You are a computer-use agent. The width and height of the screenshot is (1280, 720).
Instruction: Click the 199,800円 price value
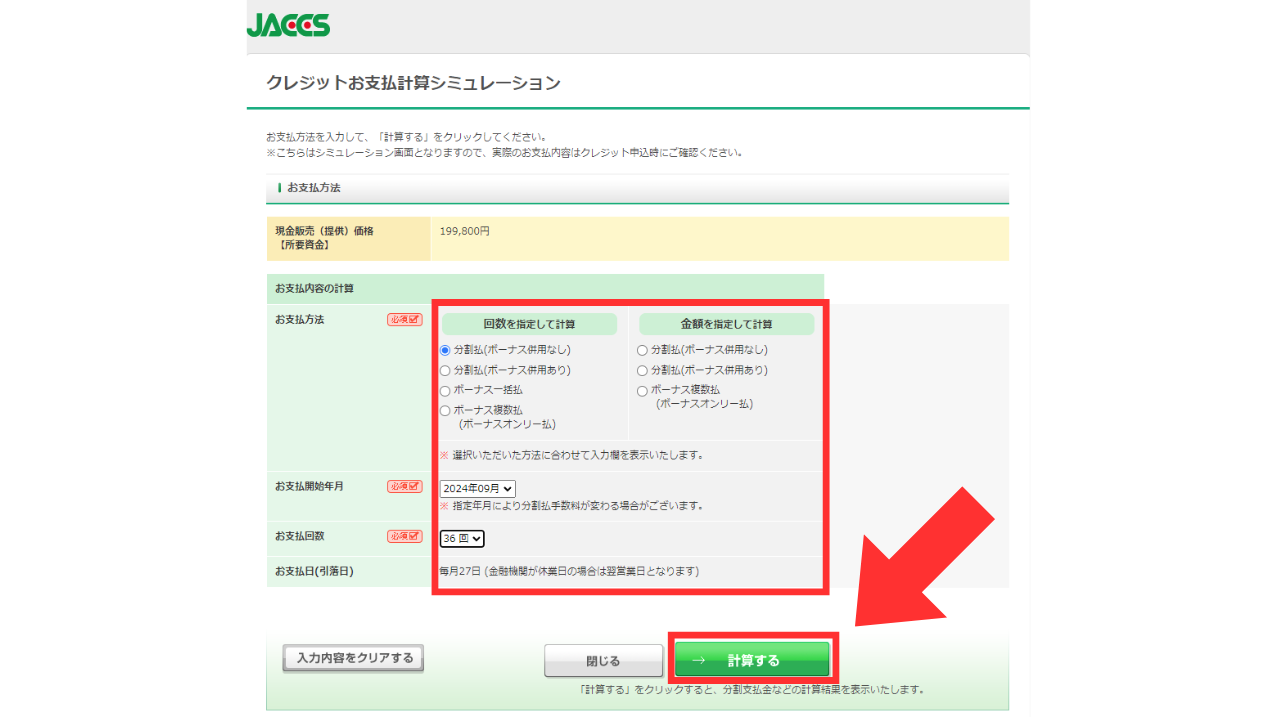click(465, 231)
